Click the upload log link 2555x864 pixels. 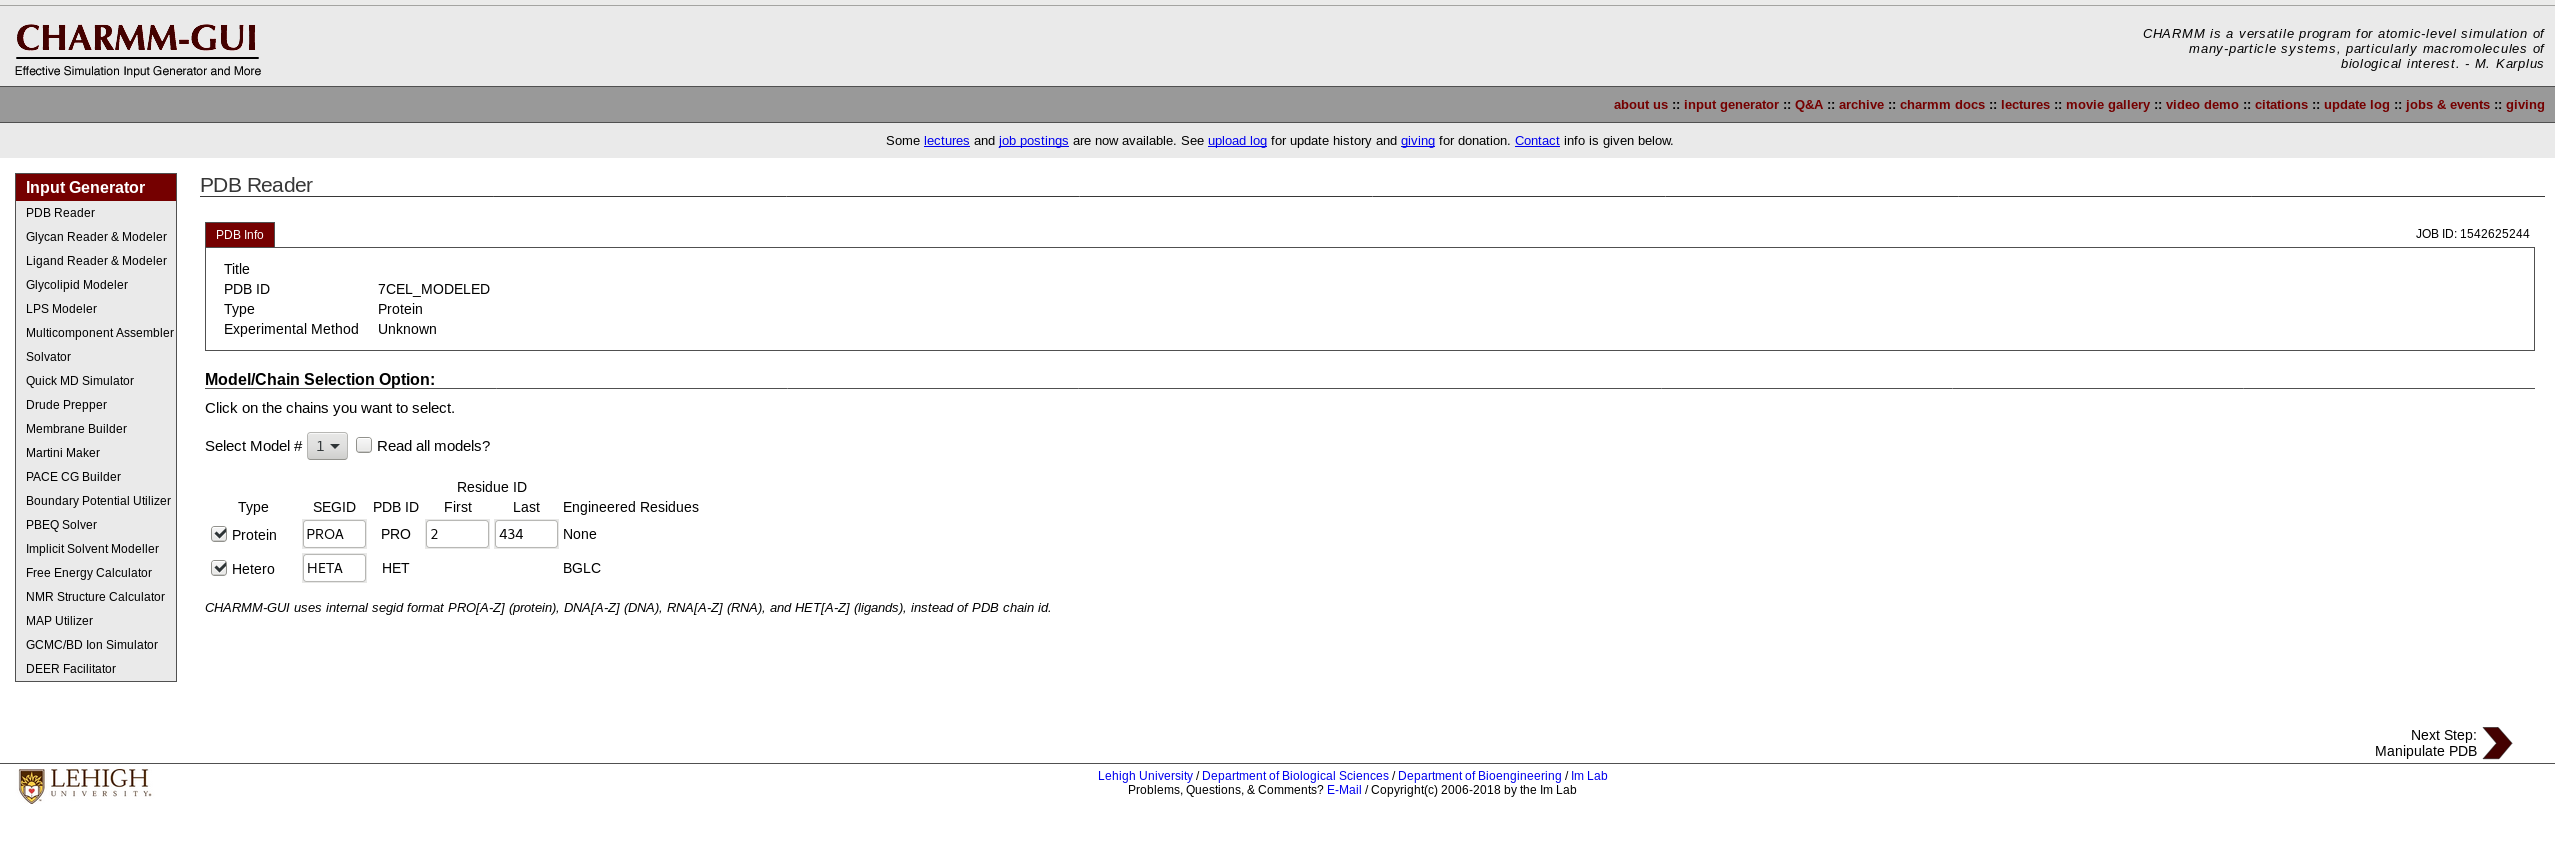[1237, 141]
